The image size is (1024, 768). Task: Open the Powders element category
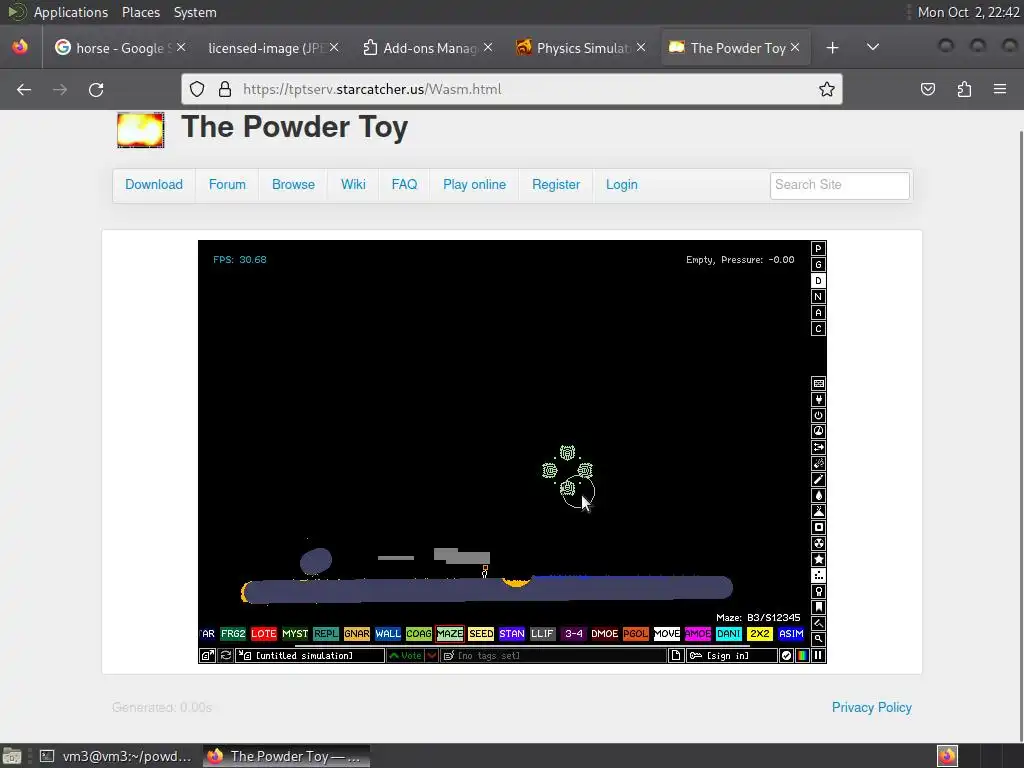tap(818, 511)
